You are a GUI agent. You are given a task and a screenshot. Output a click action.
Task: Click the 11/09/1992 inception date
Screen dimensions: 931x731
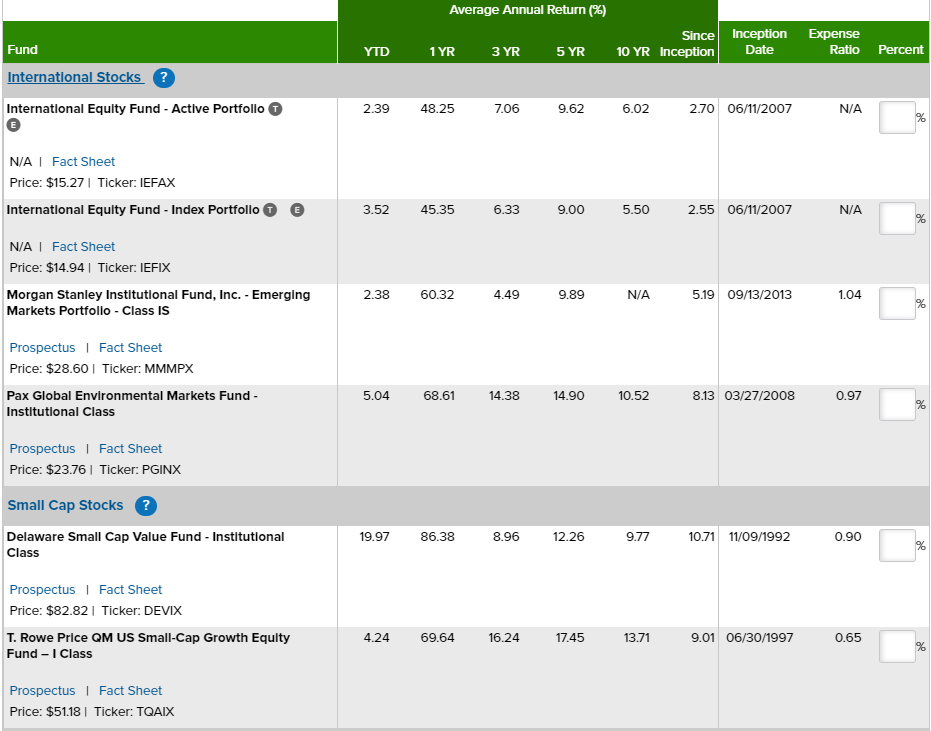tap(759, 537)
